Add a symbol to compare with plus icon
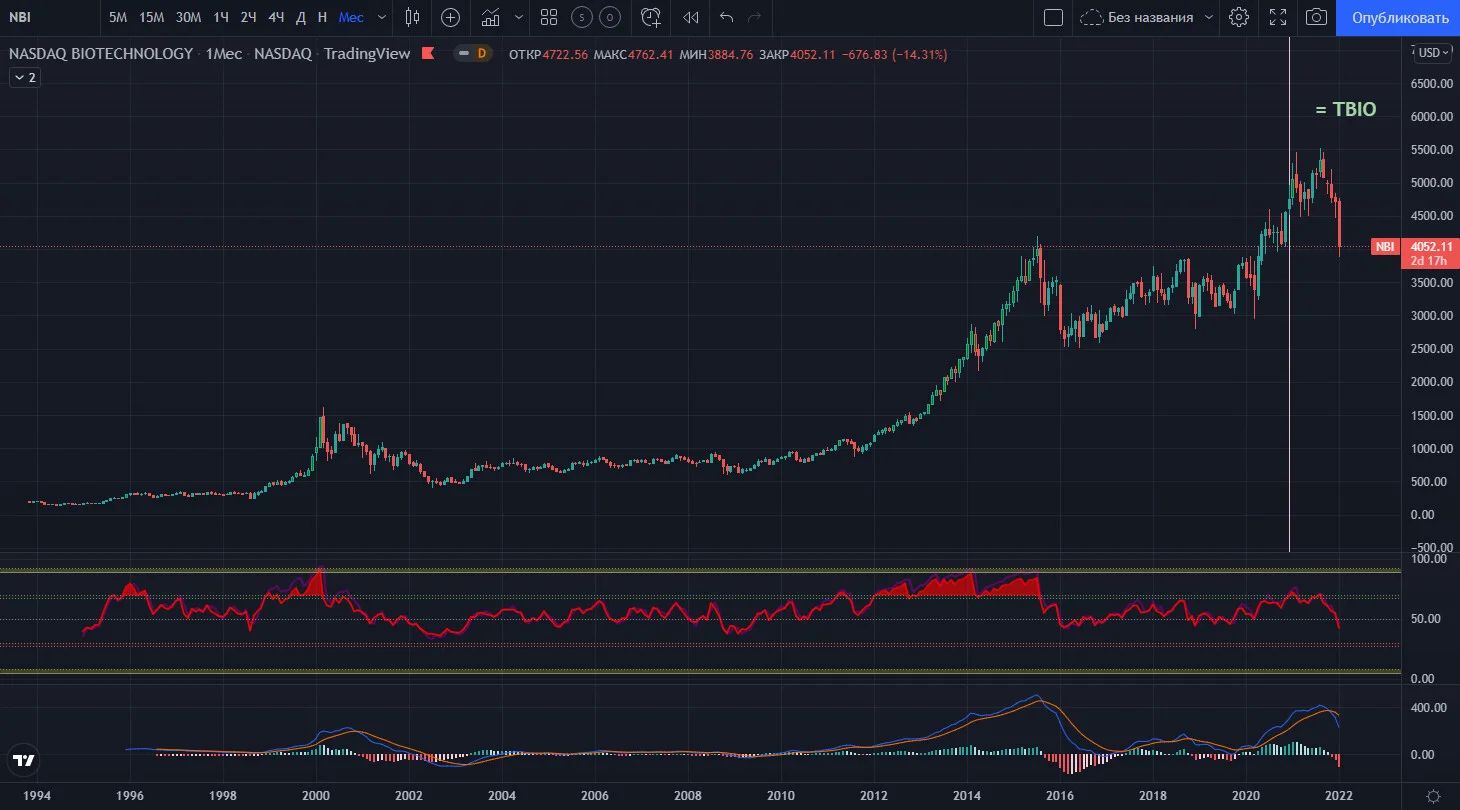The width and height of the screenshot is (1460, 810). [451, 17]
